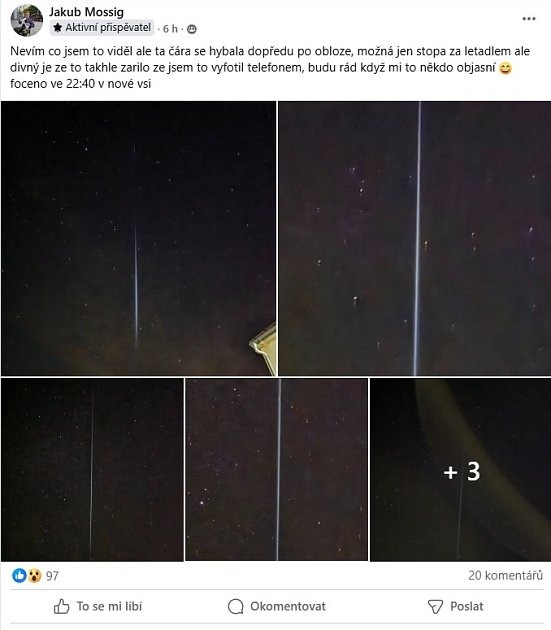The image size is (551, 630).
Task: Click the Poslat button label
Action: [467, 606]
